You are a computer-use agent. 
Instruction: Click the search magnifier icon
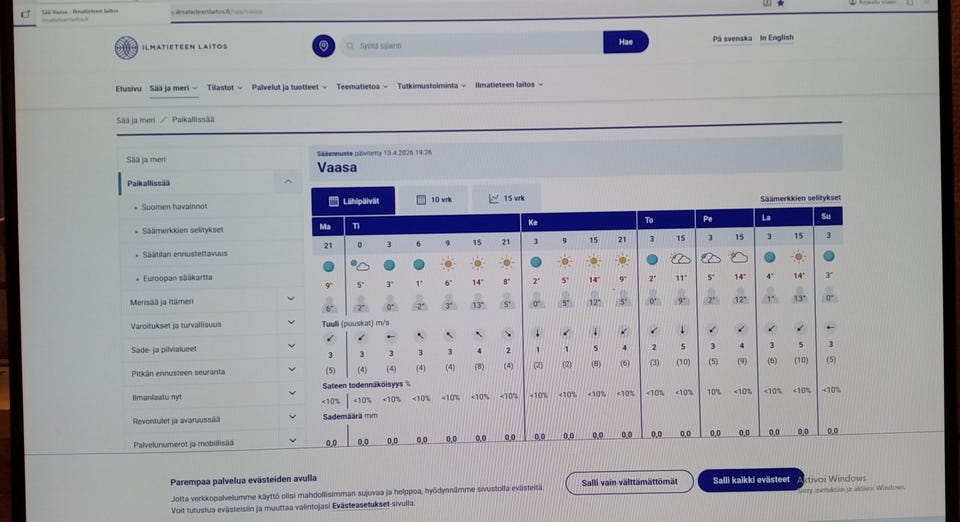tap(350, 46)
